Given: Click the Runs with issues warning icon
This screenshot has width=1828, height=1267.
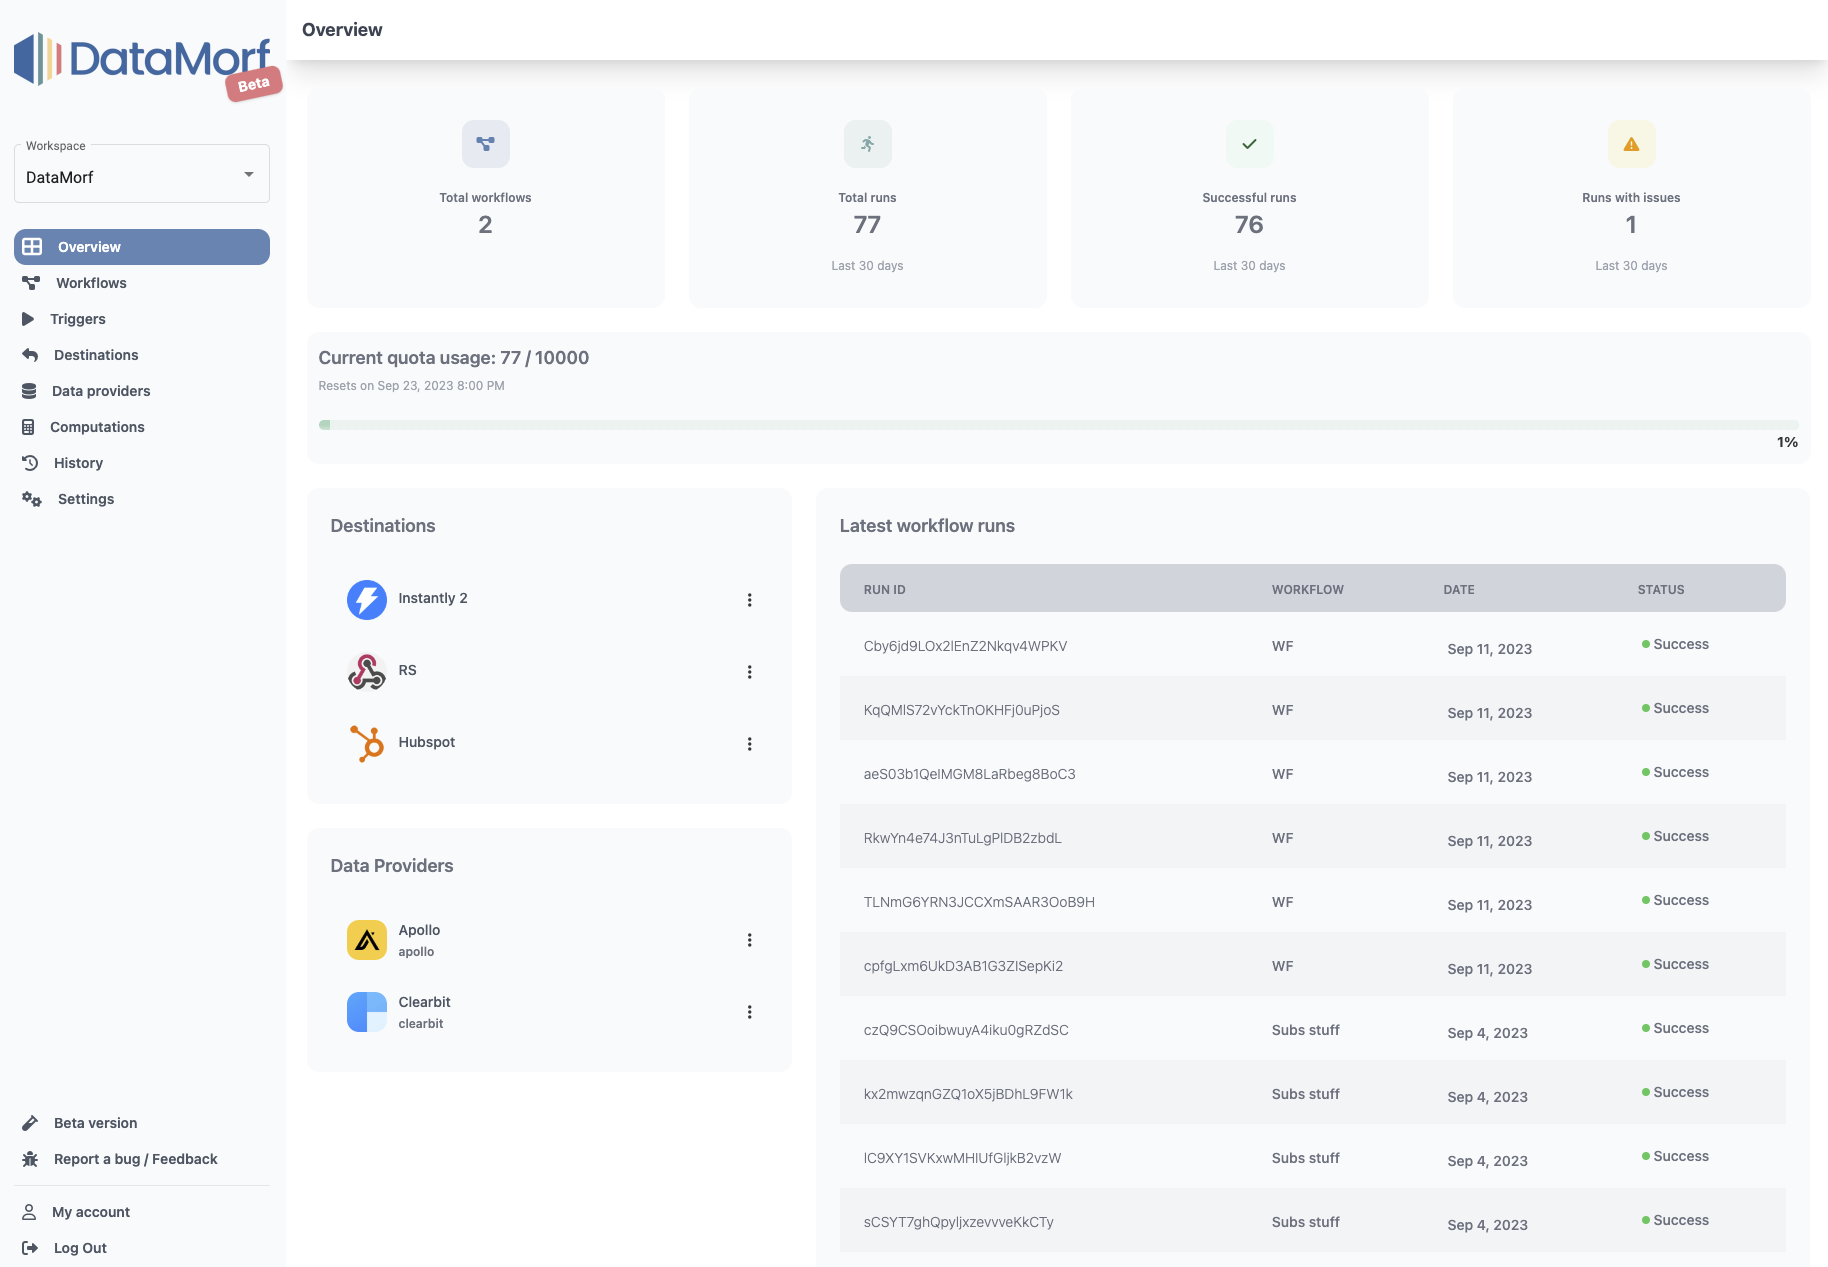Looking at the screenshot, I should point(1632,144).
